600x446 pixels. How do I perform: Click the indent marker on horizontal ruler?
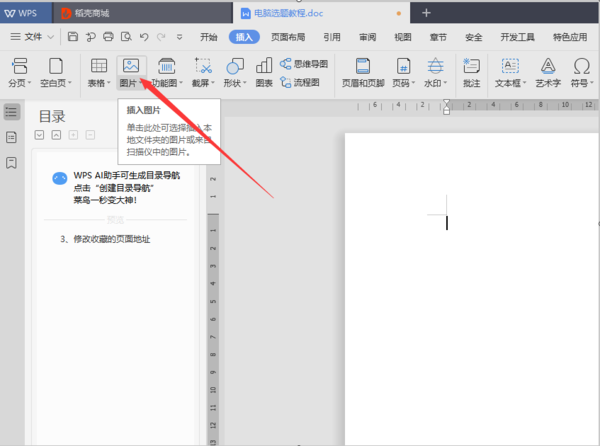[x=446, y=107]
